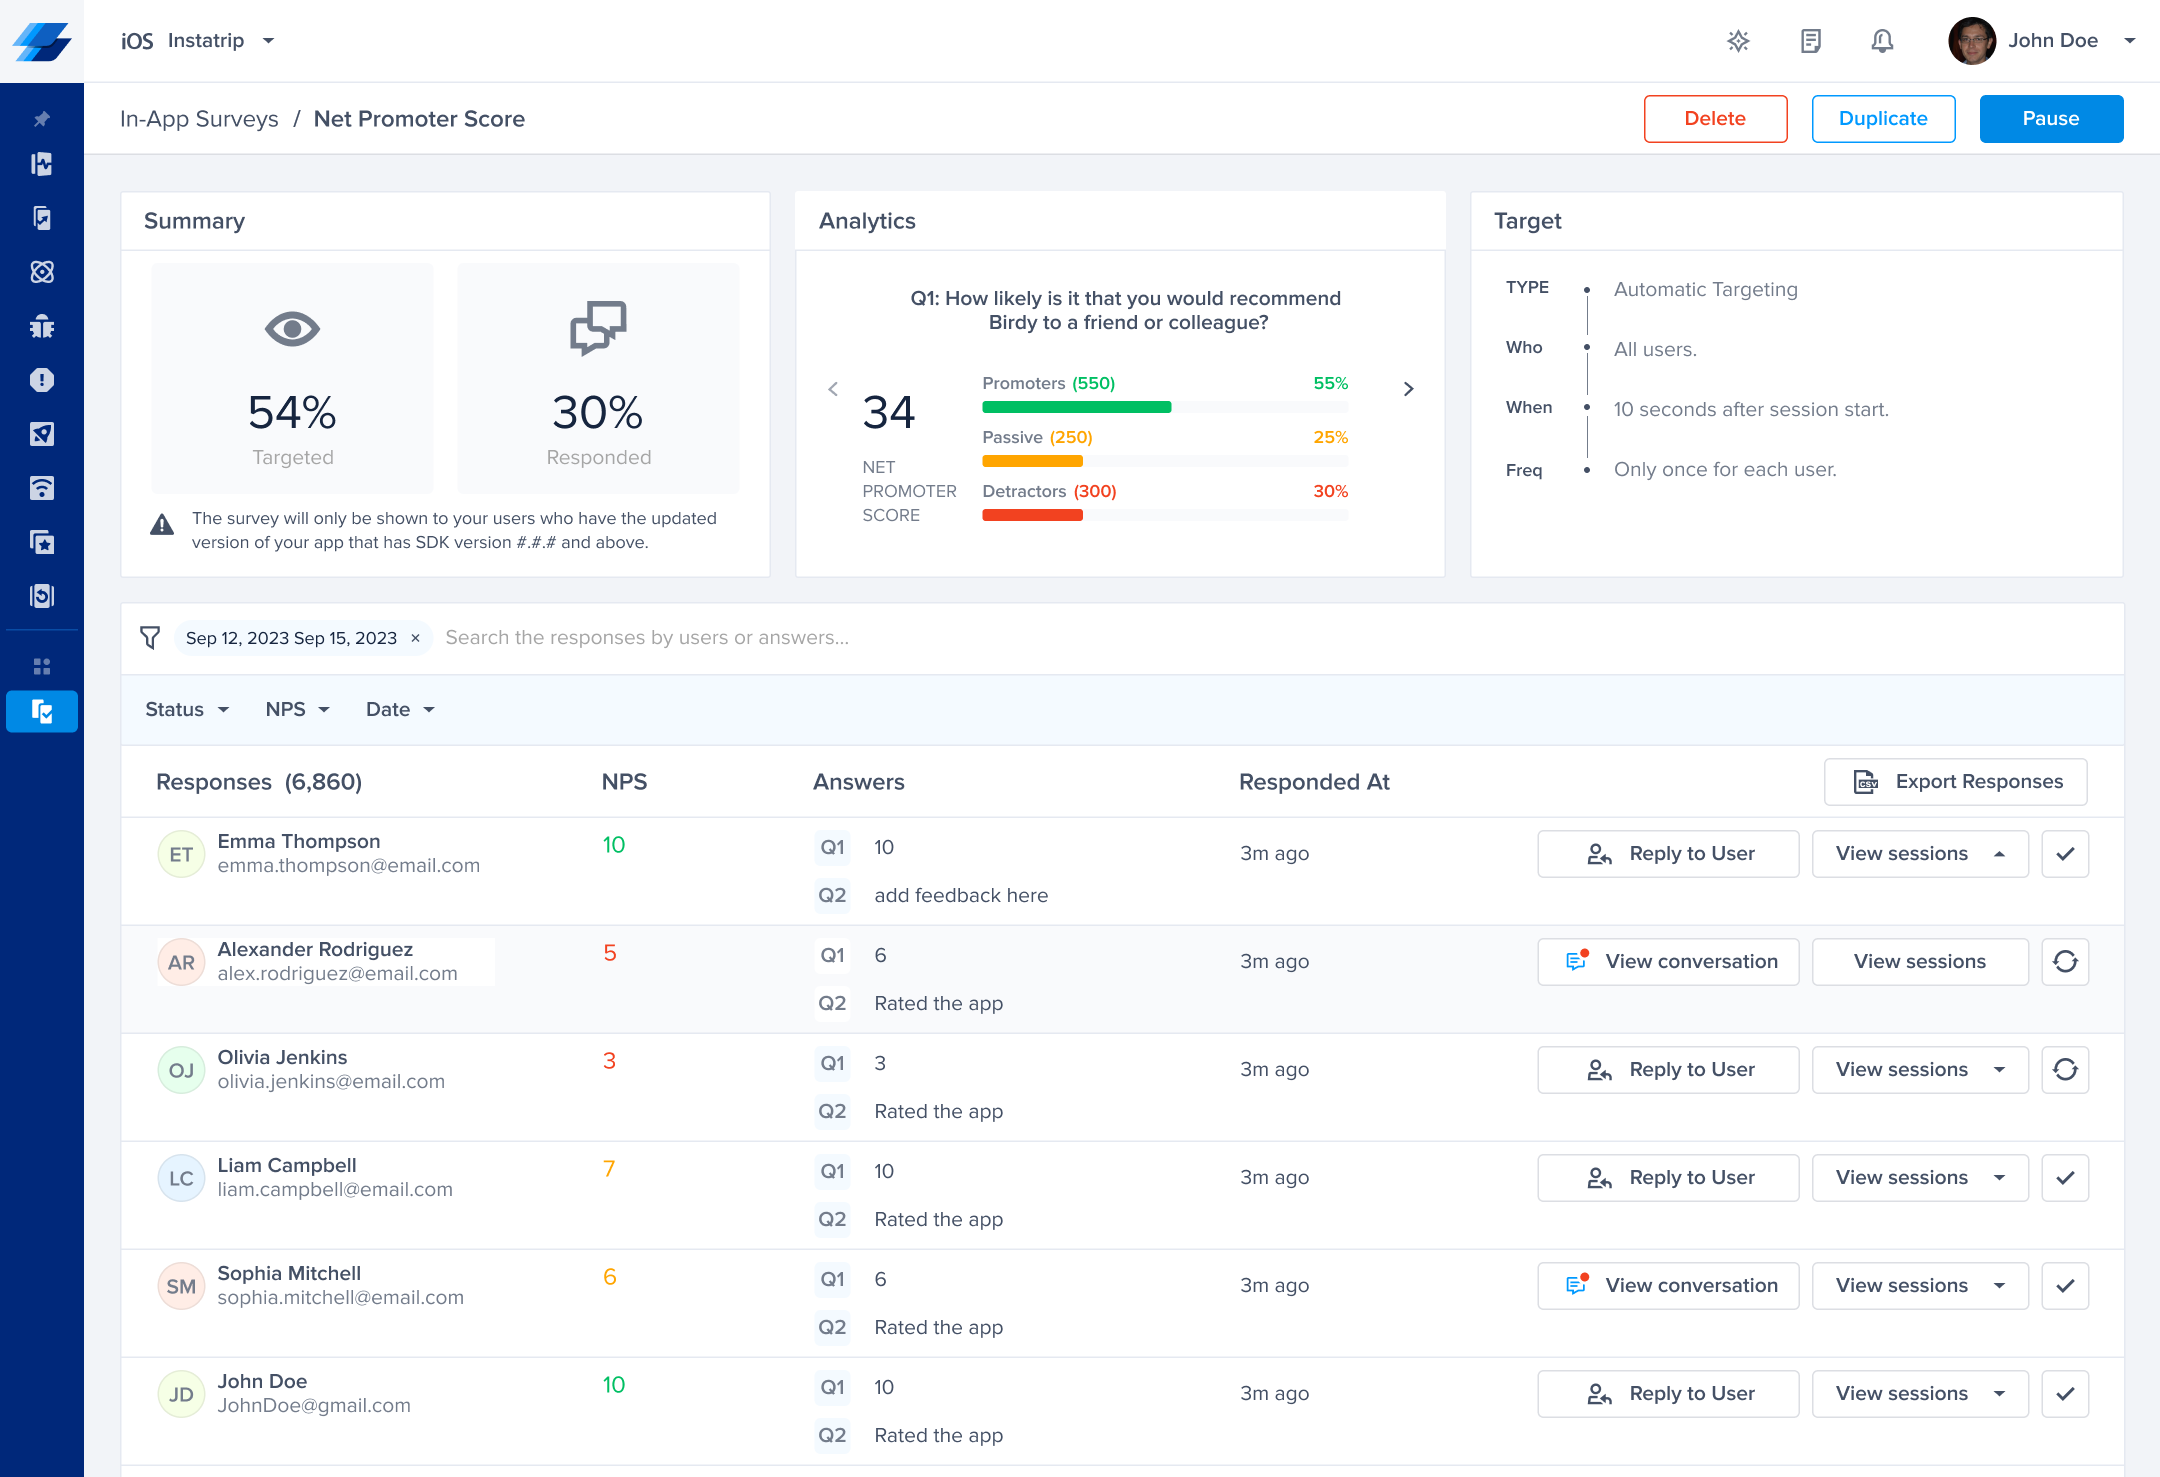
Task: Mark Emma Thompson's response as done
Action: 2065,854
